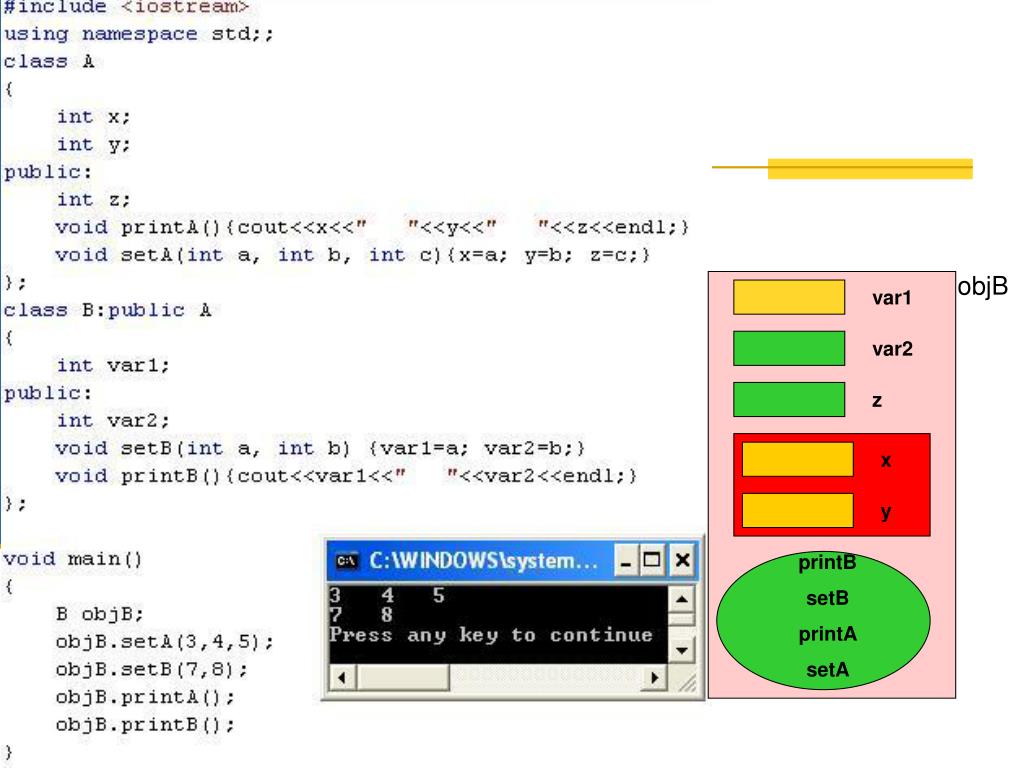Click the '#include <iostream>' code line
1024x768 pixels.
click(126, 7)
